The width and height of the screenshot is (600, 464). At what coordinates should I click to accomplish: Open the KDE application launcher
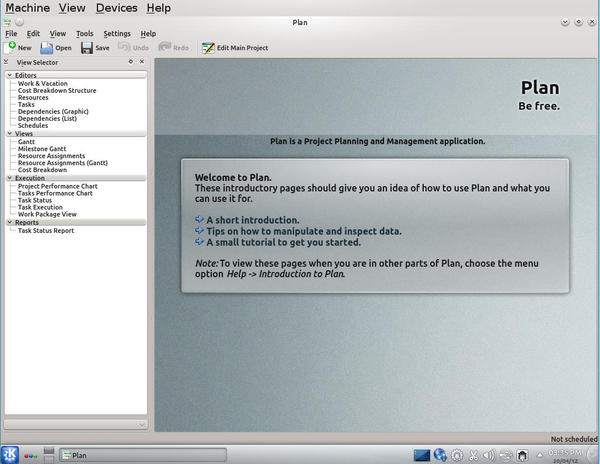[10, 455]
